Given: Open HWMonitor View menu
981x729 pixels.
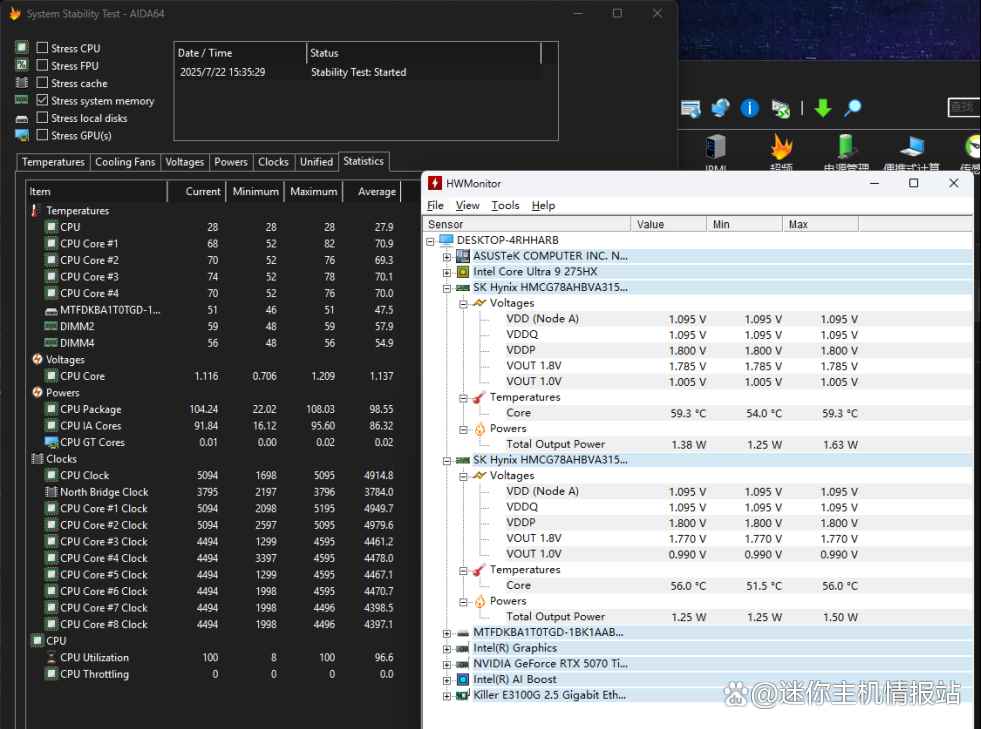Looking at the screenshot, I should pos(467,205).
